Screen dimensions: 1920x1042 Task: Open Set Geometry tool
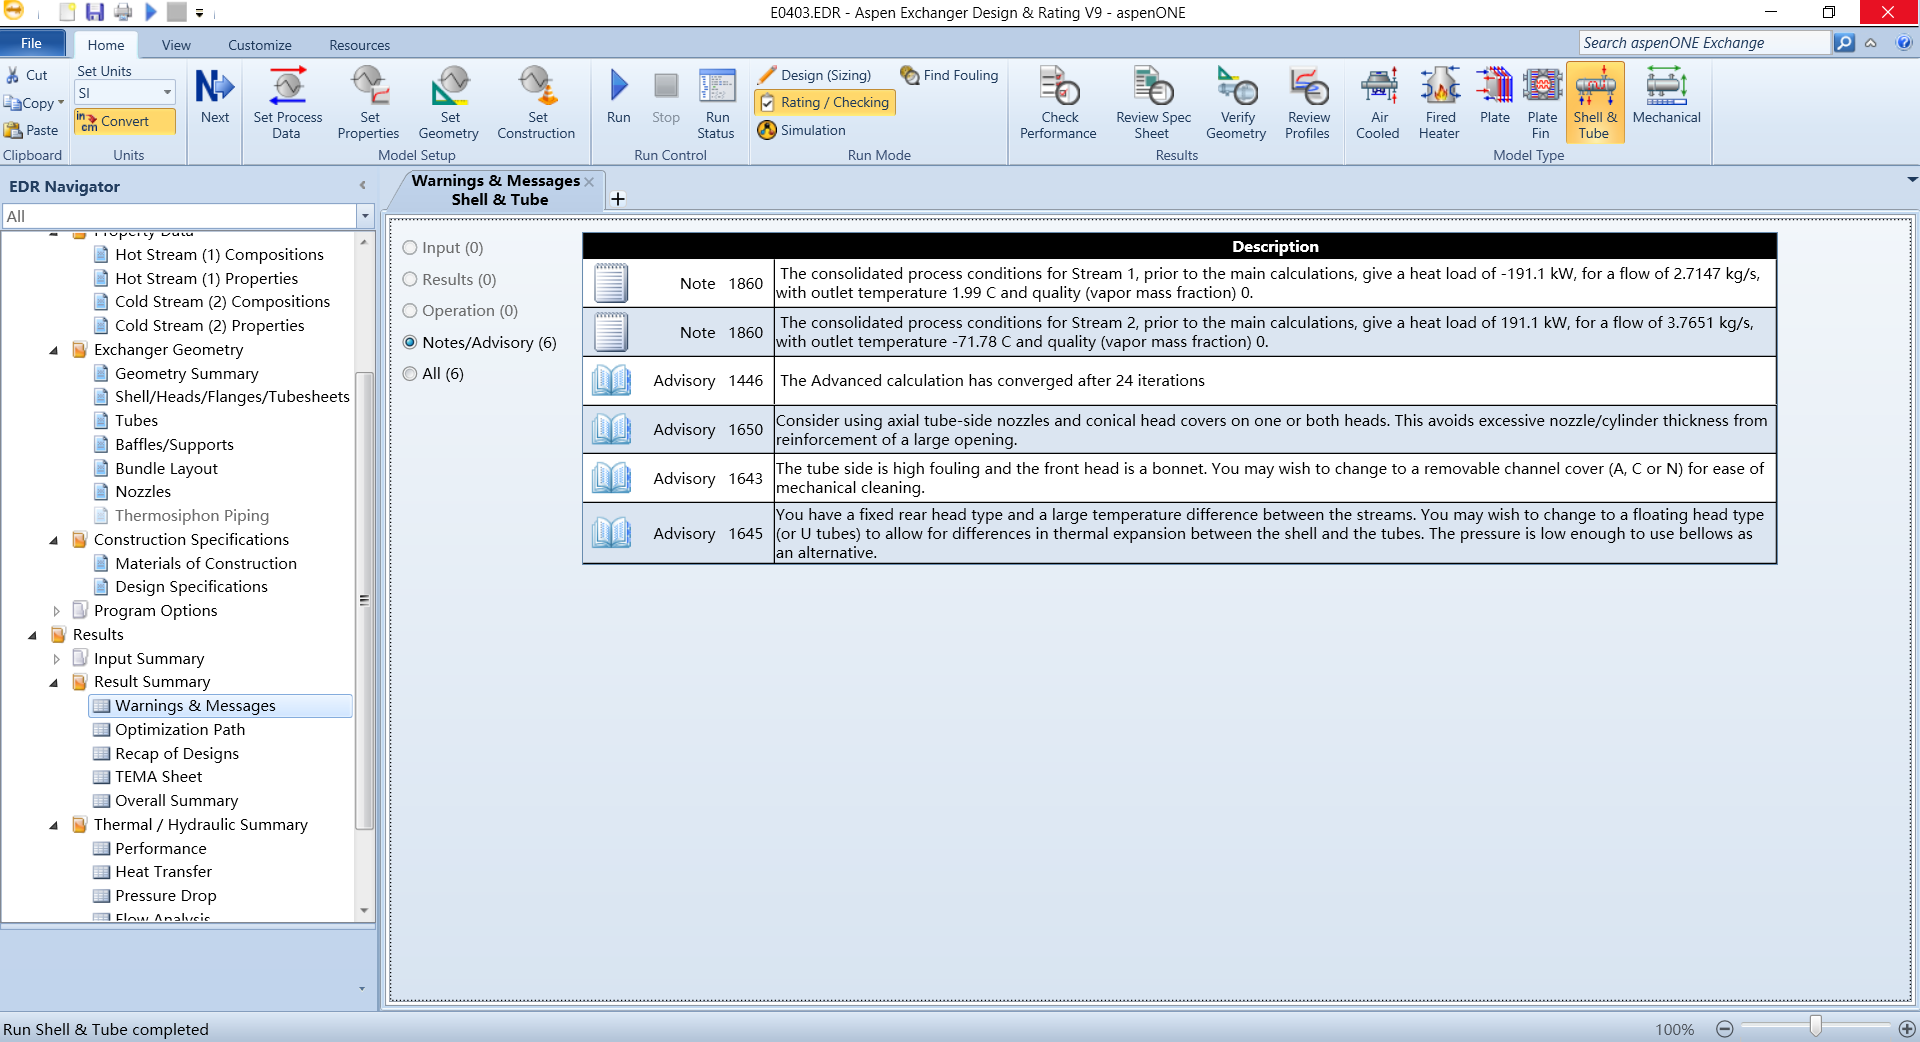449,102
